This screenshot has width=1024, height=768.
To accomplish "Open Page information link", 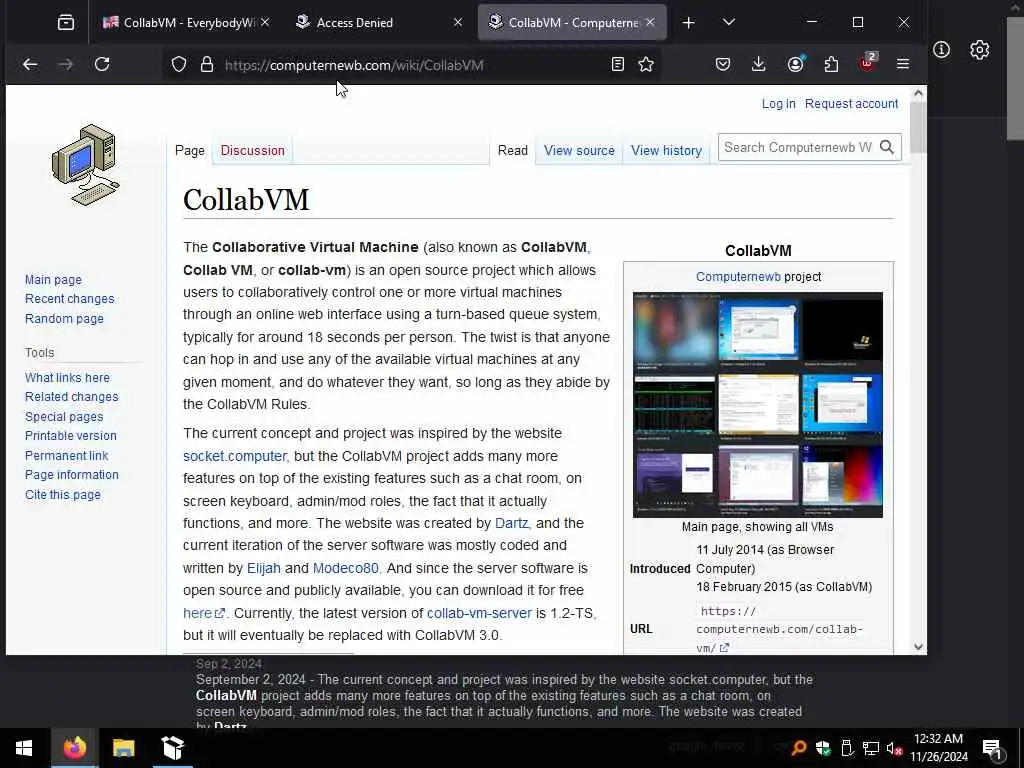I will tap(72, 475).
